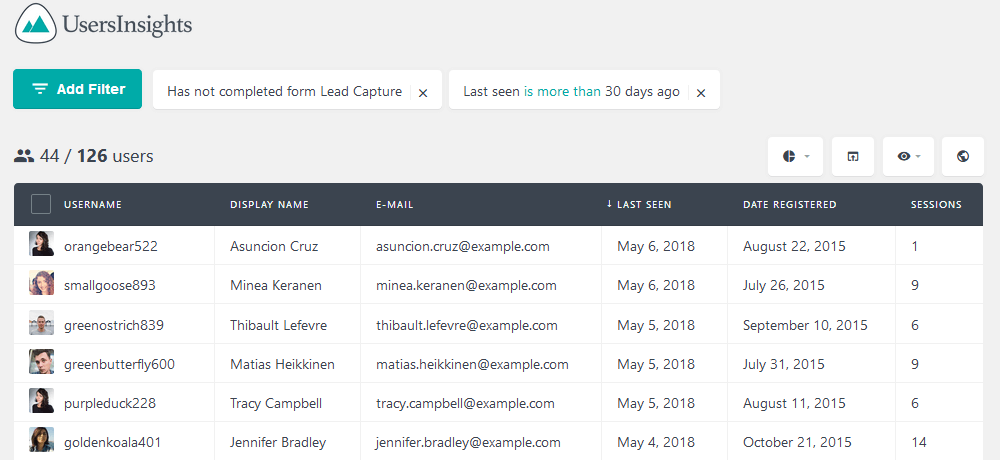This screenshot has width=1000, height=460.
Task: Click the greenostrich839 avatar thumbnail
Action: click(x=41, y=323)
